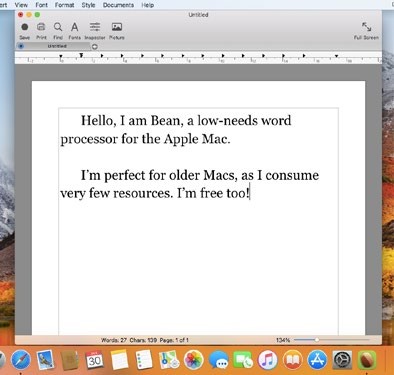Open Calendar showing 30 in the Dock
Viewport: 394px width, 375px height.
(x=94, y=360)
